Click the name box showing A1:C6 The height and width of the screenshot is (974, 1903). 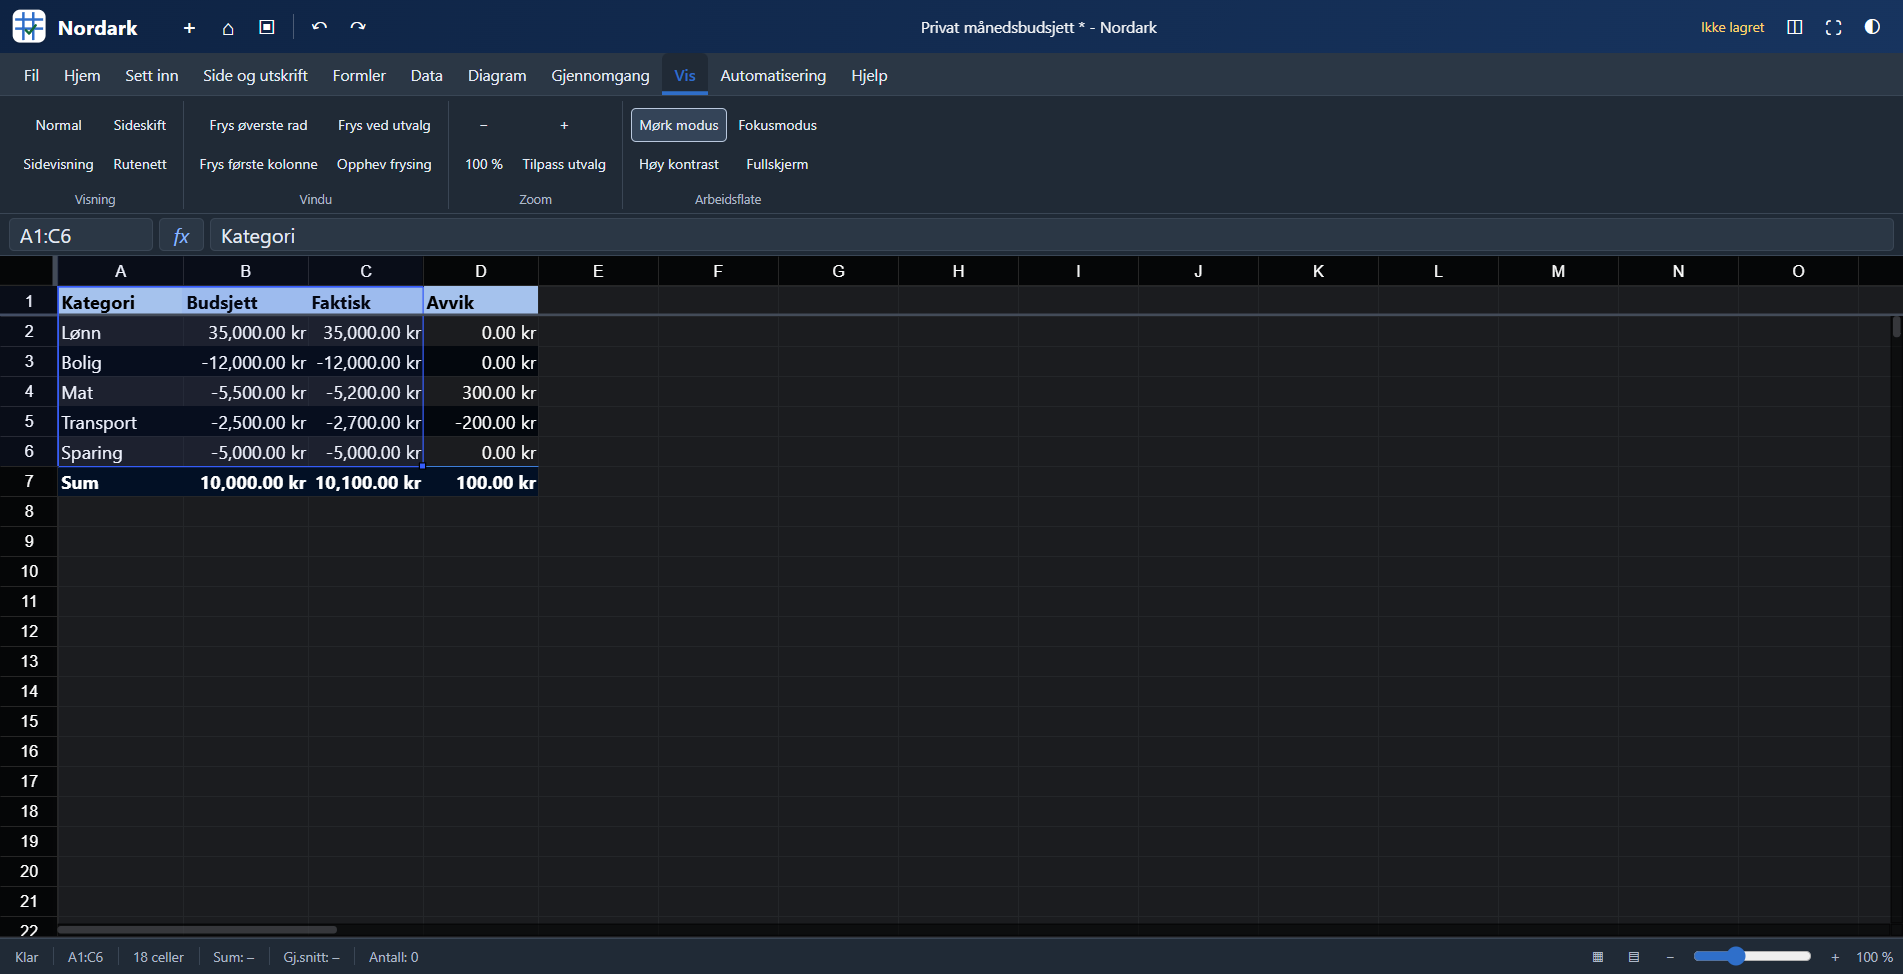tap(81, 236)
